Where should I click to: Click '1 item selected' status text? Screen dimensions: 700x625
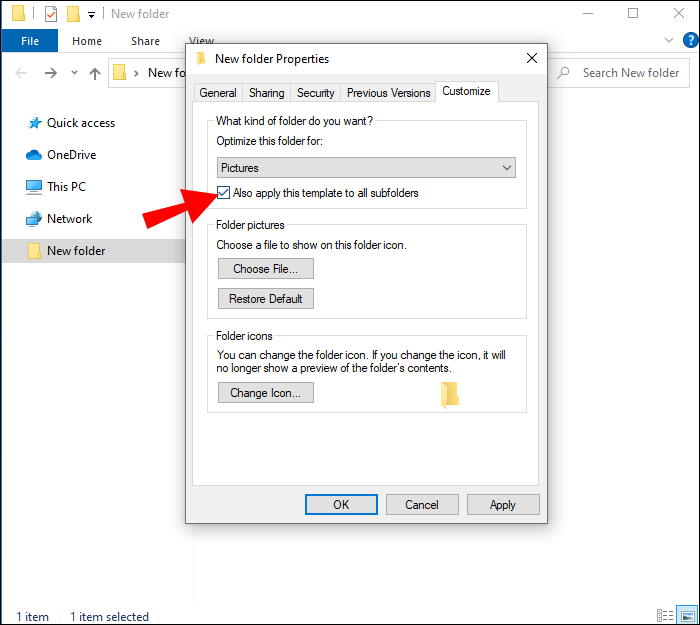click(109, 617)
